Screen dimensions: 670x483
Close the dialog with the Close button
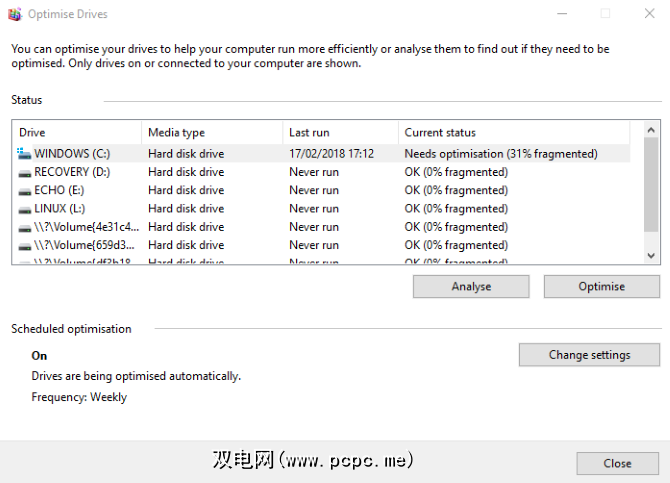tap(617, 463)
